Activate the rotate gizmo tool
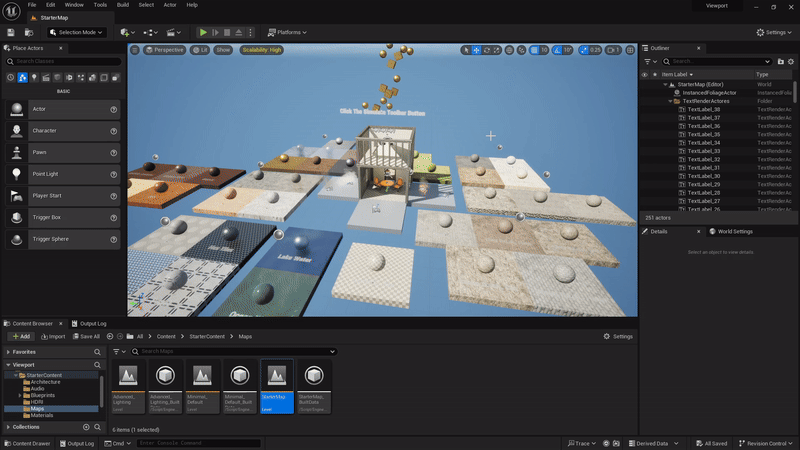The height and width of the screenshot is (450, 800). (x=487, y=50)
